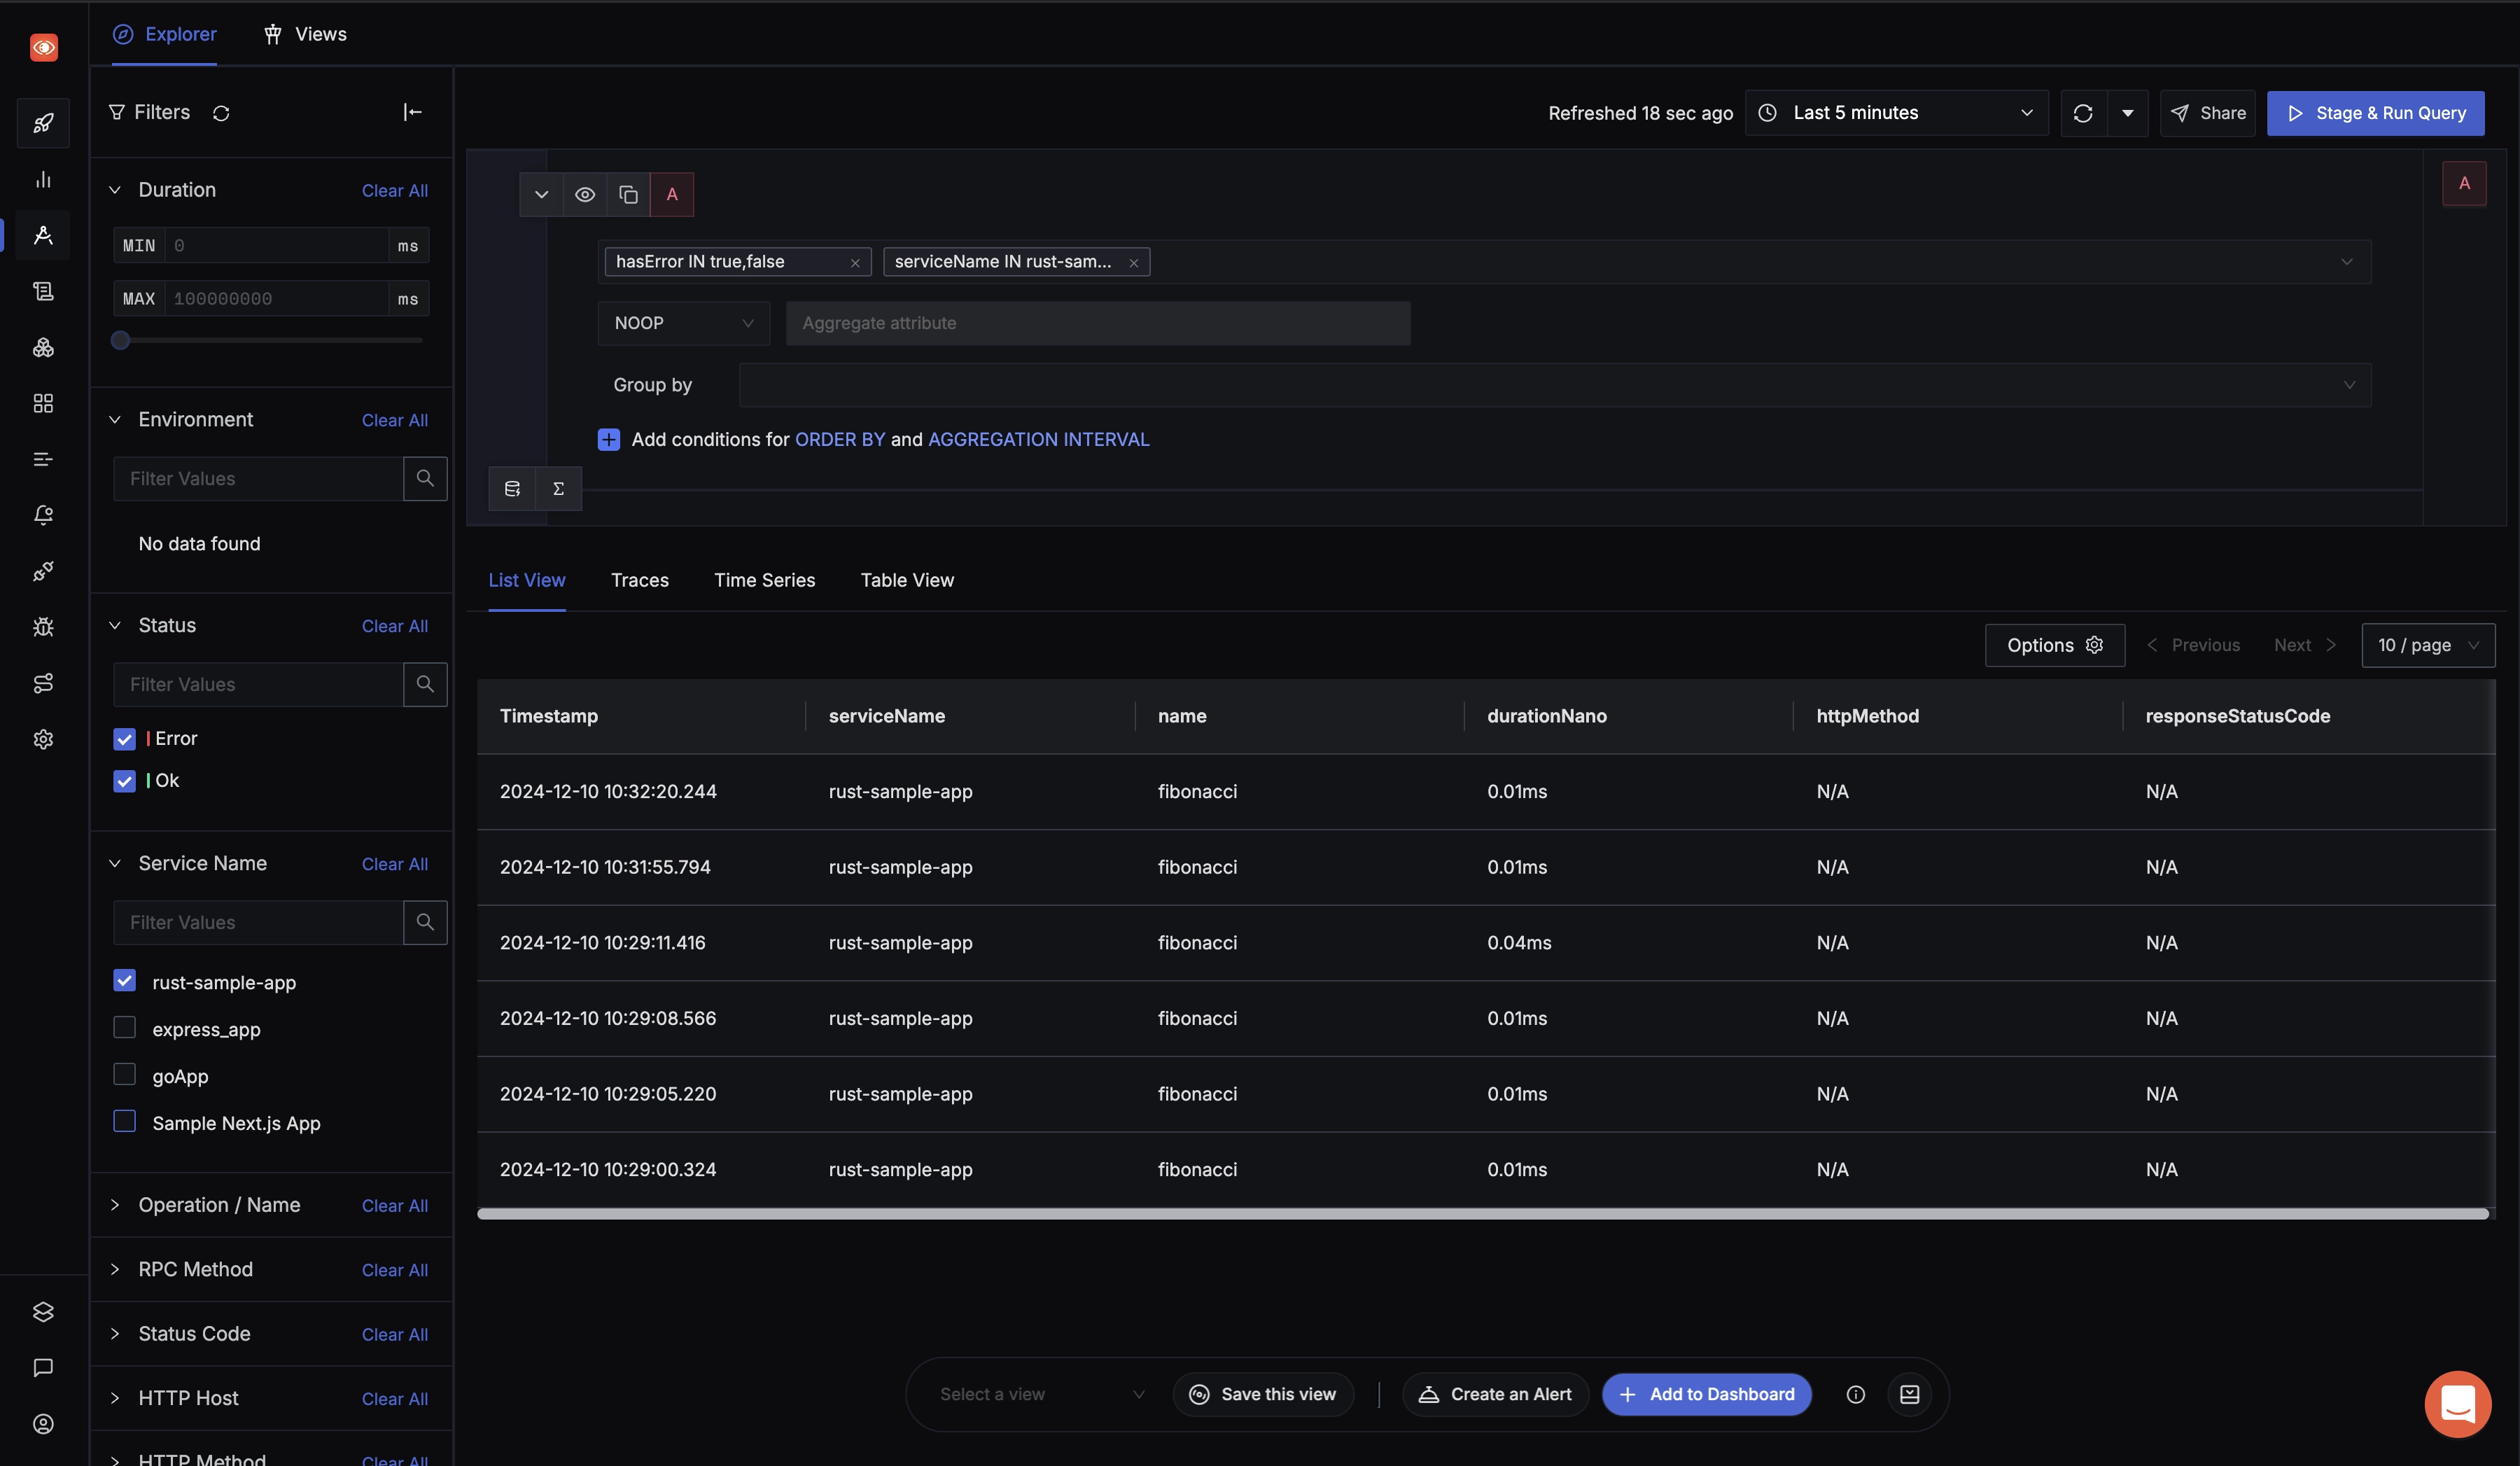Open layers icon near sidebar bottom
2520x1466 pixels.
(x=43, y=1312)
